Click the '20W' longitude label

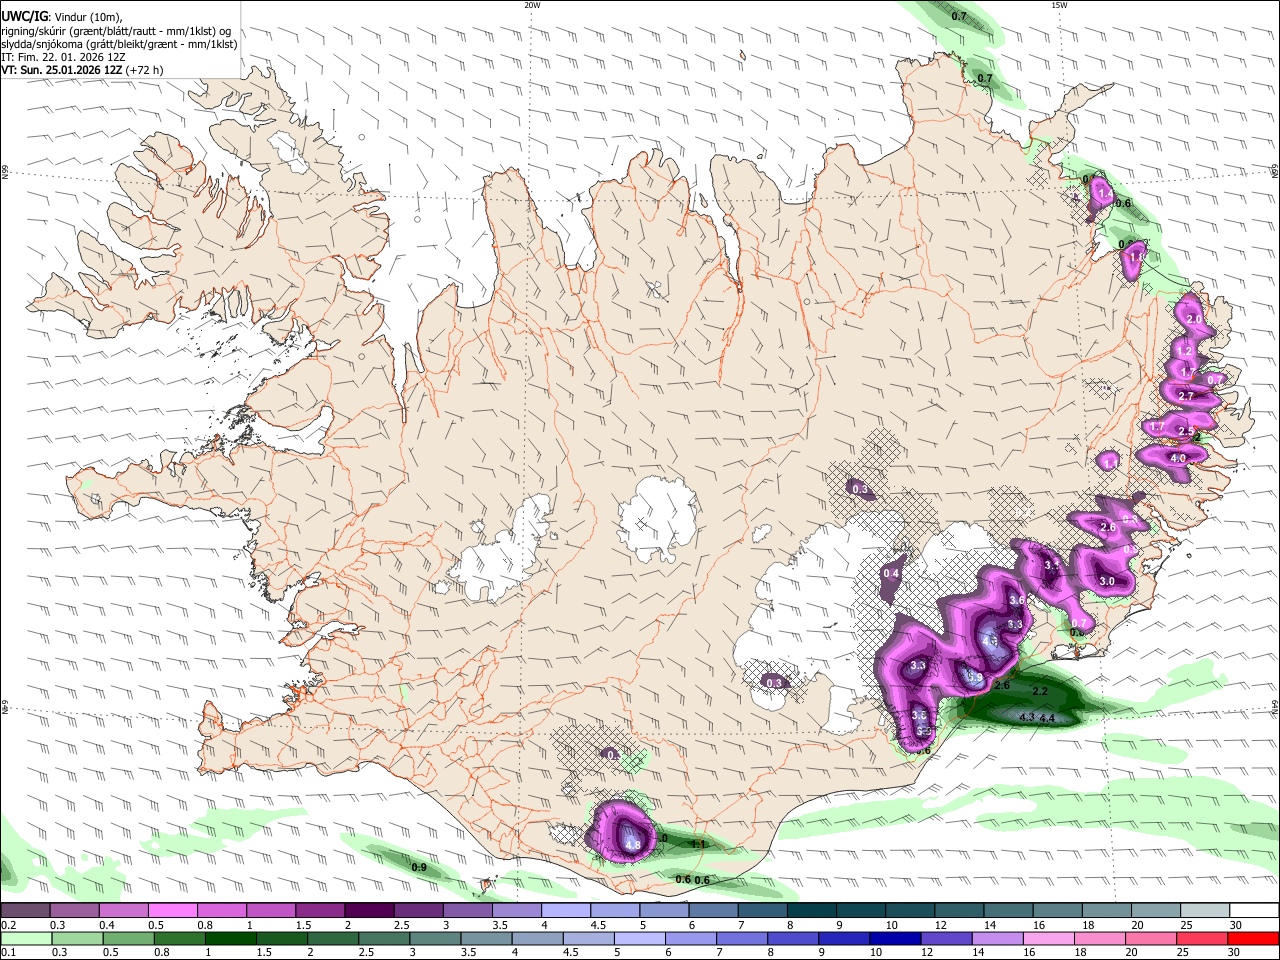[531, 5]
